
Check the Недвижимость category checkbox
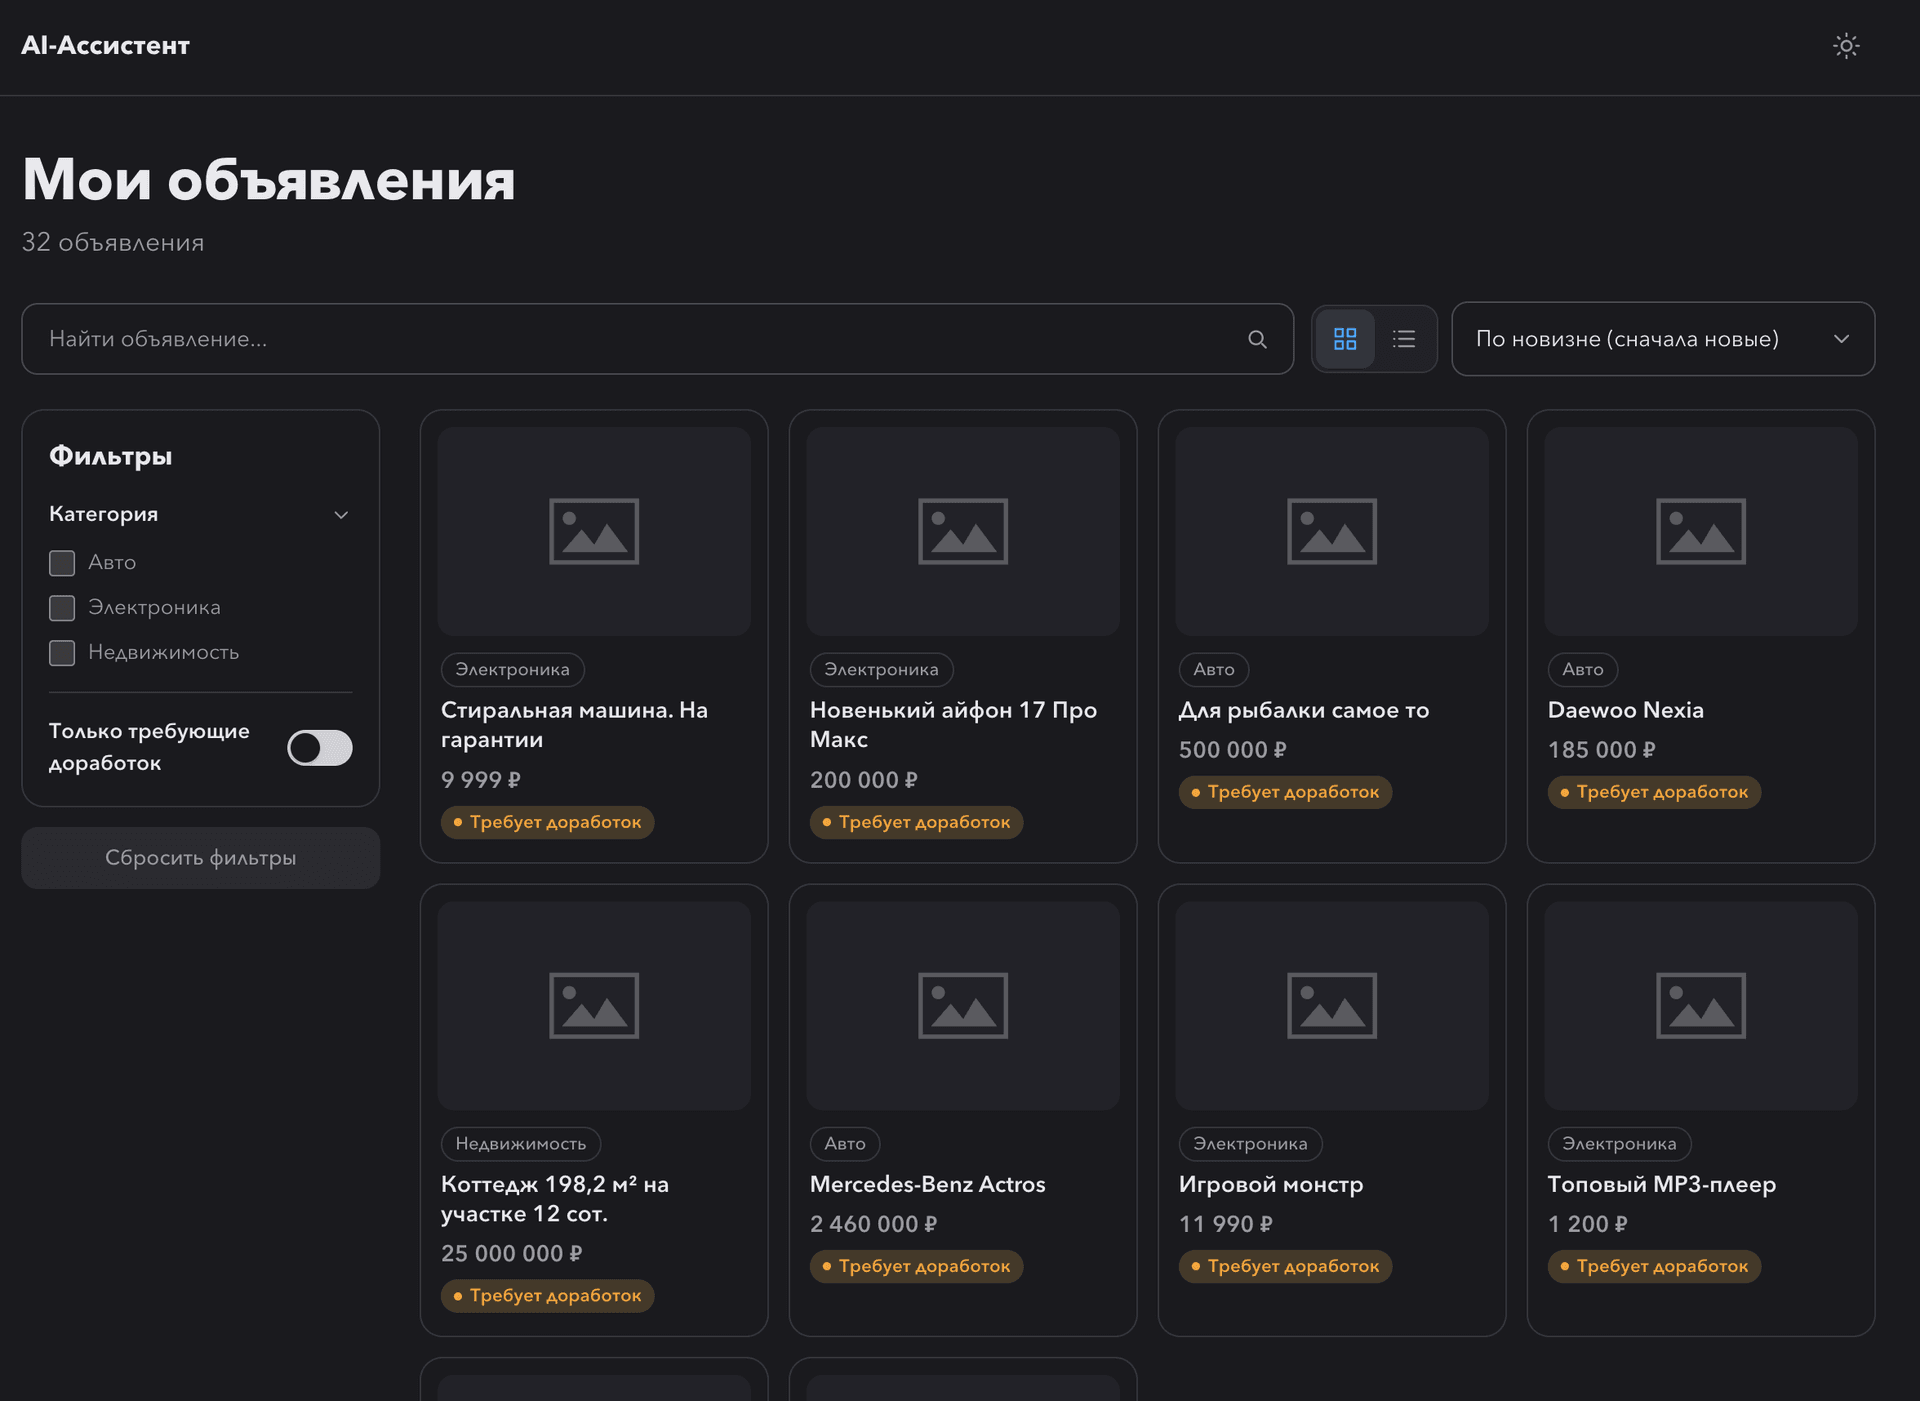62,653
